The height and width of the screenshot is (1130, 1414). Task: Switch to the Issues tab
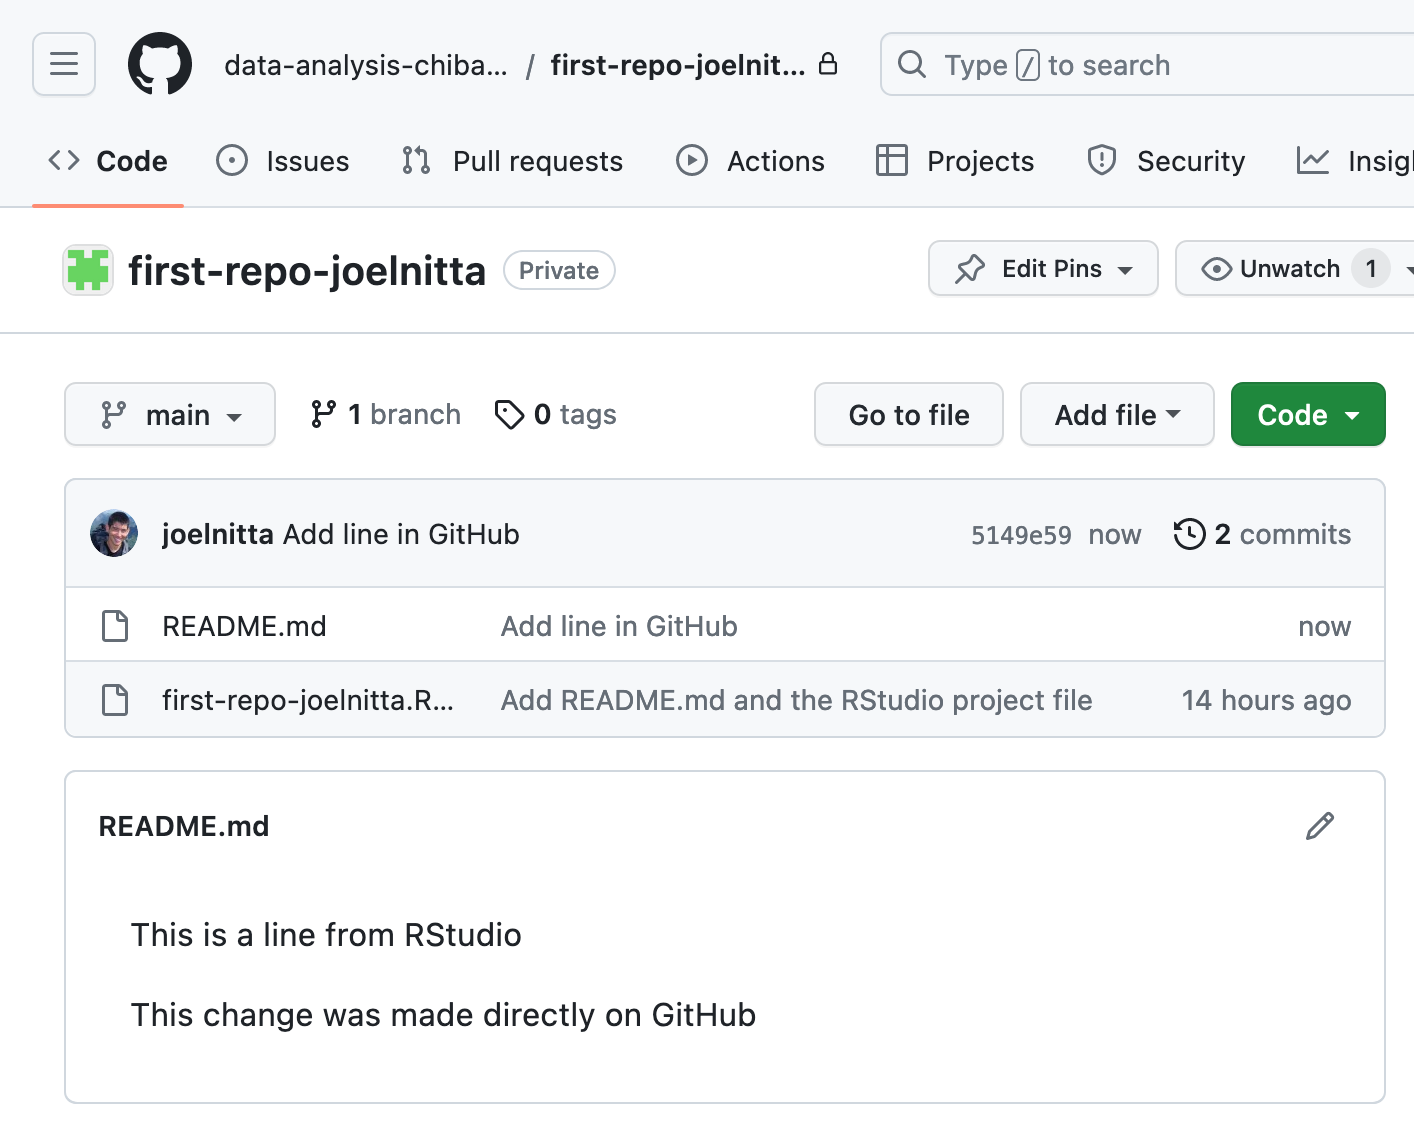click(x=283, y=161)
